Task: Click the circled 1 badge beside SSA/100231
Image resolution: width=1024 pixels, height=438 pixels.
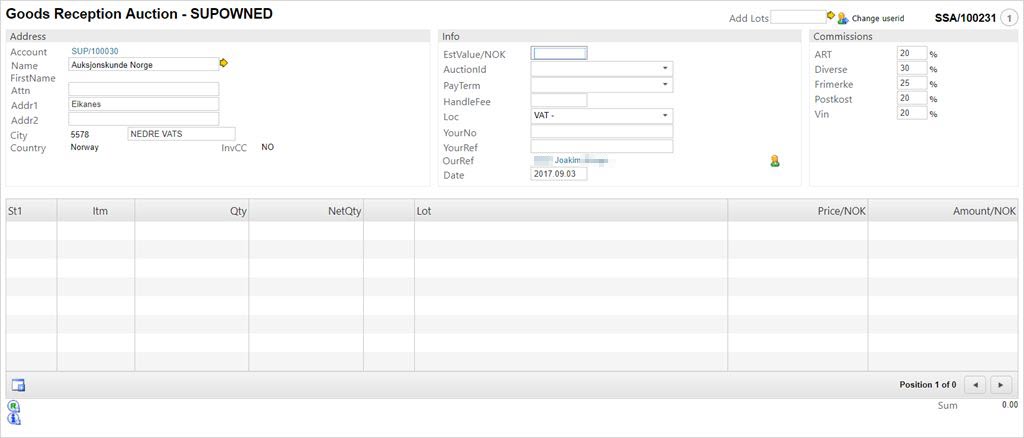Action: tap(1008, 18)
